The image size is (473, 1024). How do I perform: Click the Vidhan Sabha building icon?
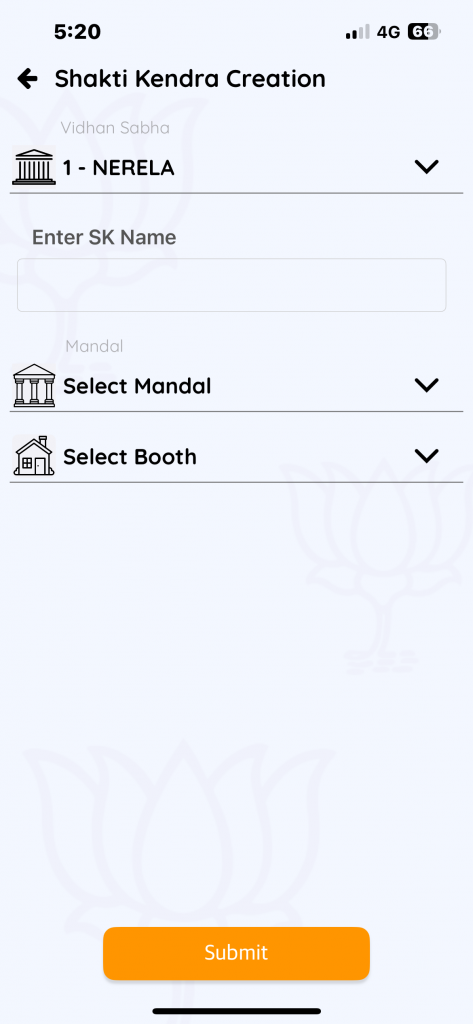tap(34, 167)
